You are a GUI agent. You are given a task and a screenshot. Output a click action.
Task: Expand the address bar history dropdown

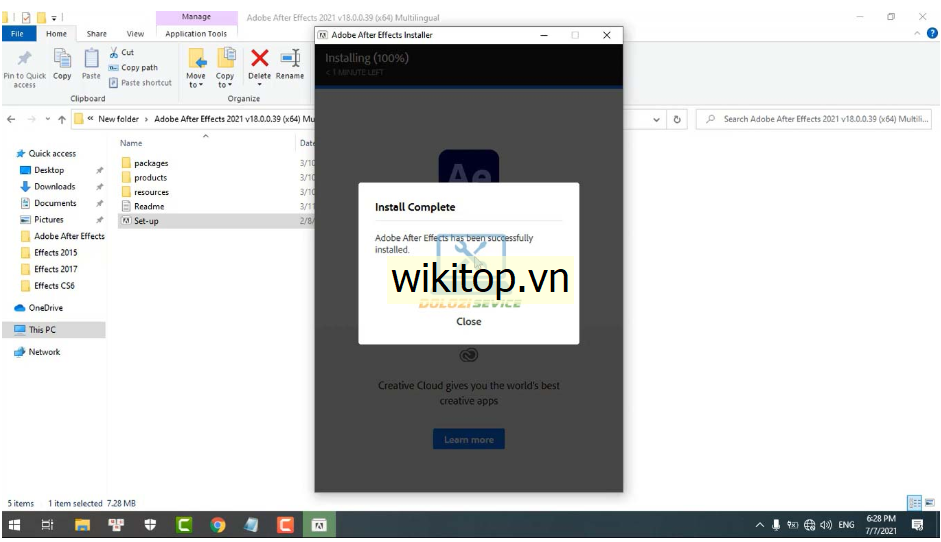point(656,119)
